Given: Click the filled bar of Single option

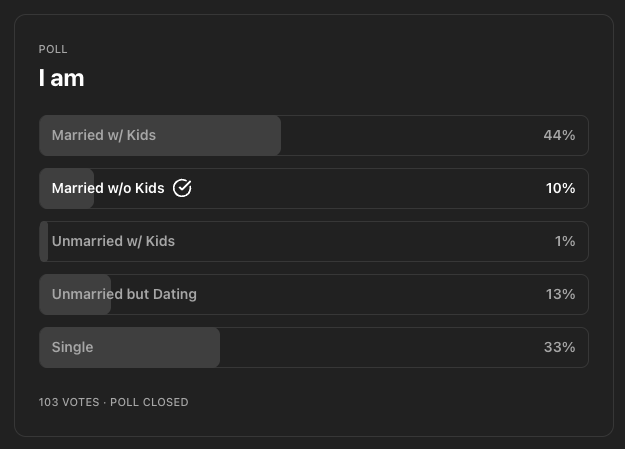Looking at the screenshot, I should (130, 347).
